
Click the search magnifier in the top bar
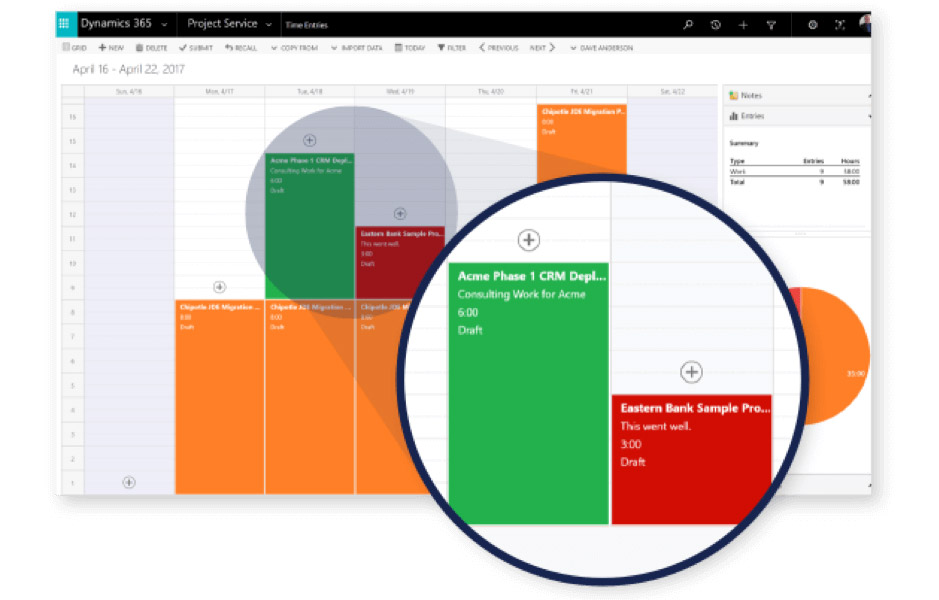coord(688,25)
